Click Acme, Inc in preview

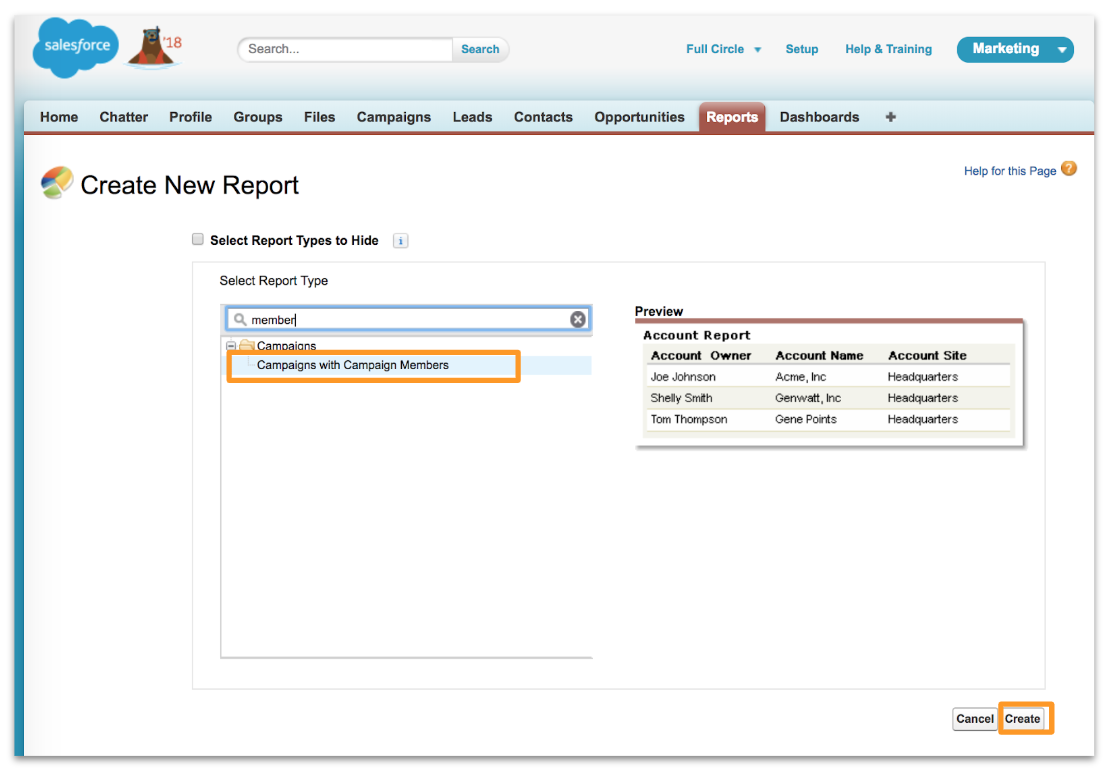click(801, 377)
